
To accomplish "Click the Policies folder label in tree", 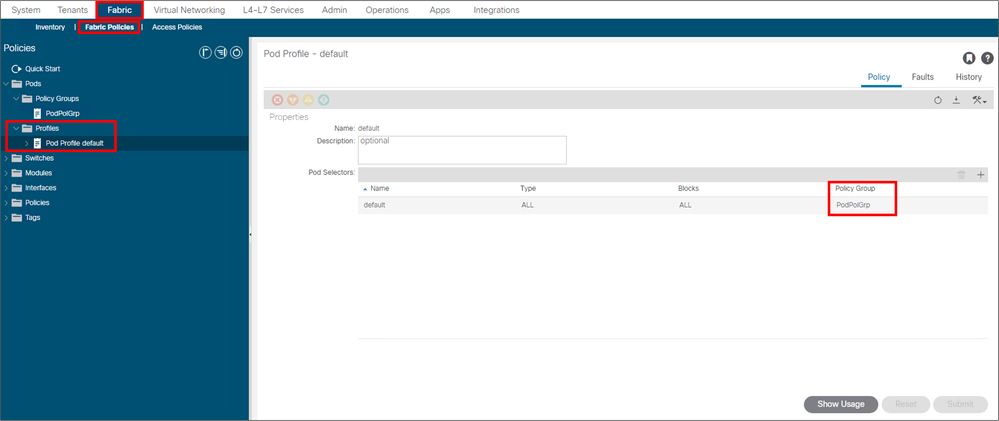I will click(x=37, y=203).
